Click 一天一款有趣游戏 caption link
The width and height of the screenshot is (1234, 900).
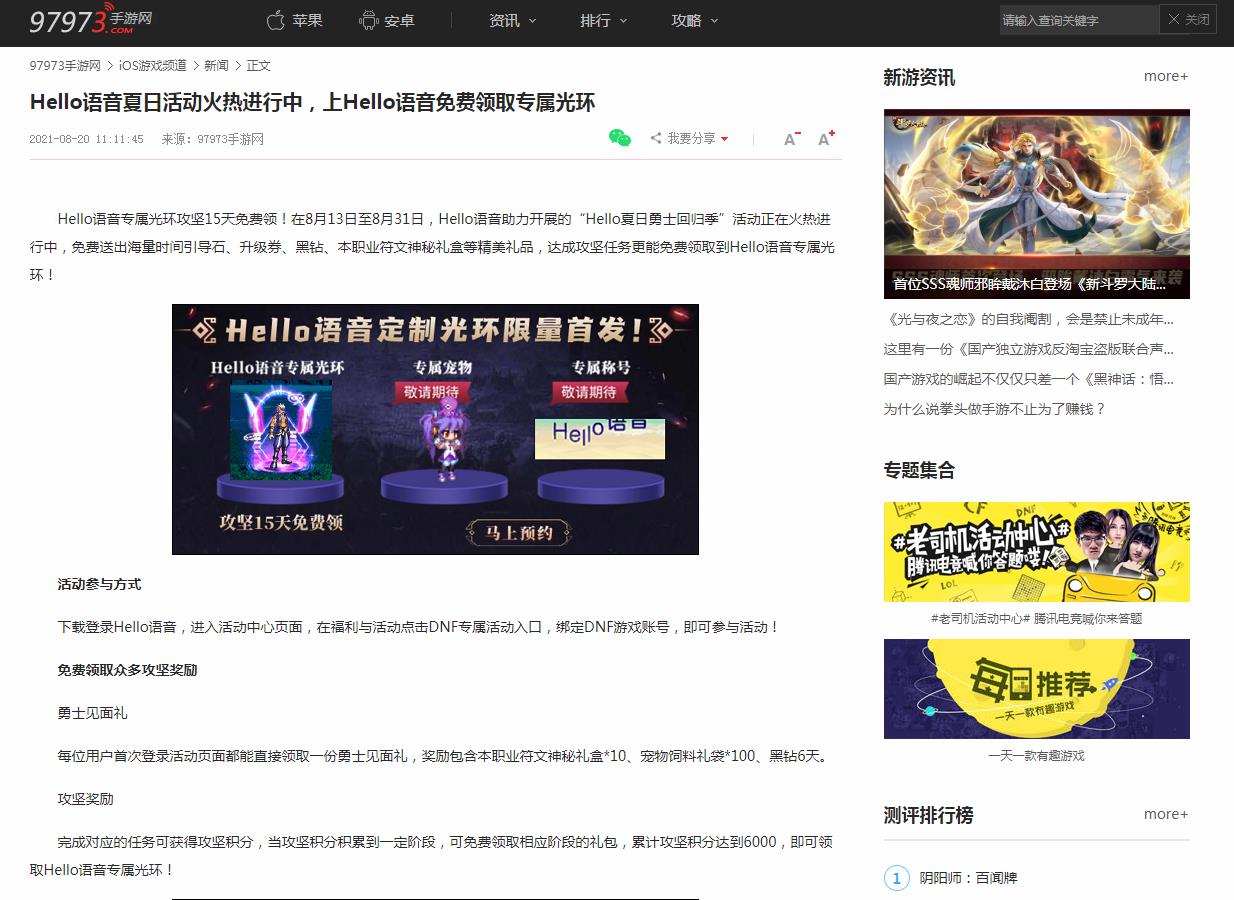coord(1036,755)
